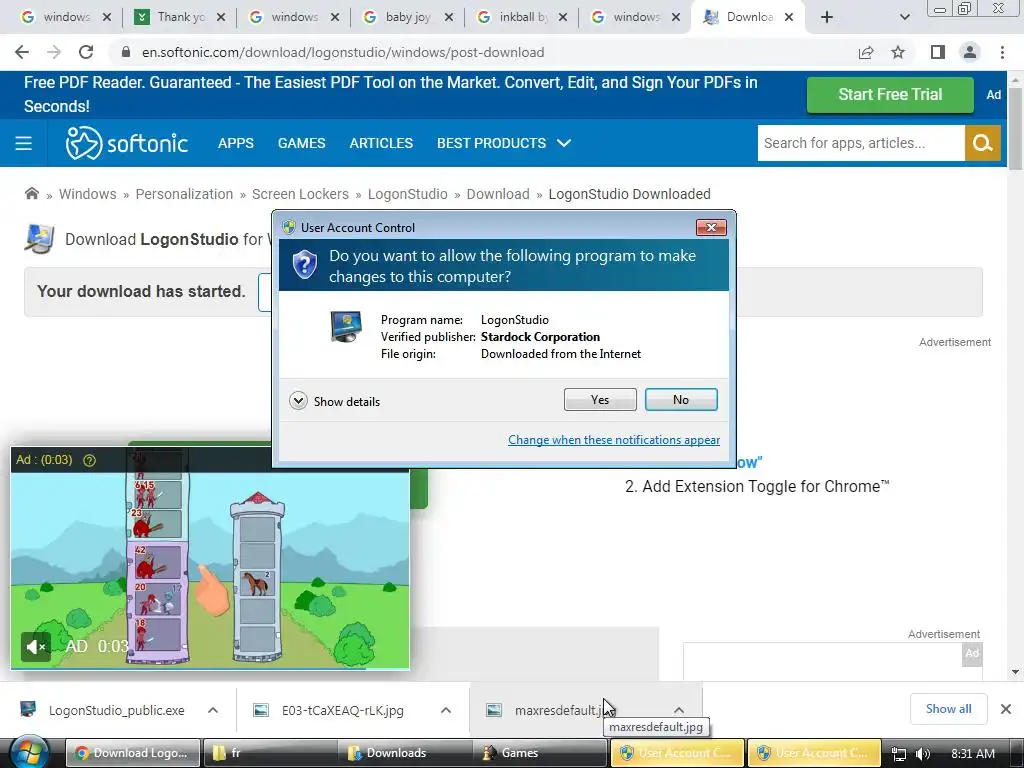
Task: Open Softonic hamburger menu
Action: 24,143
